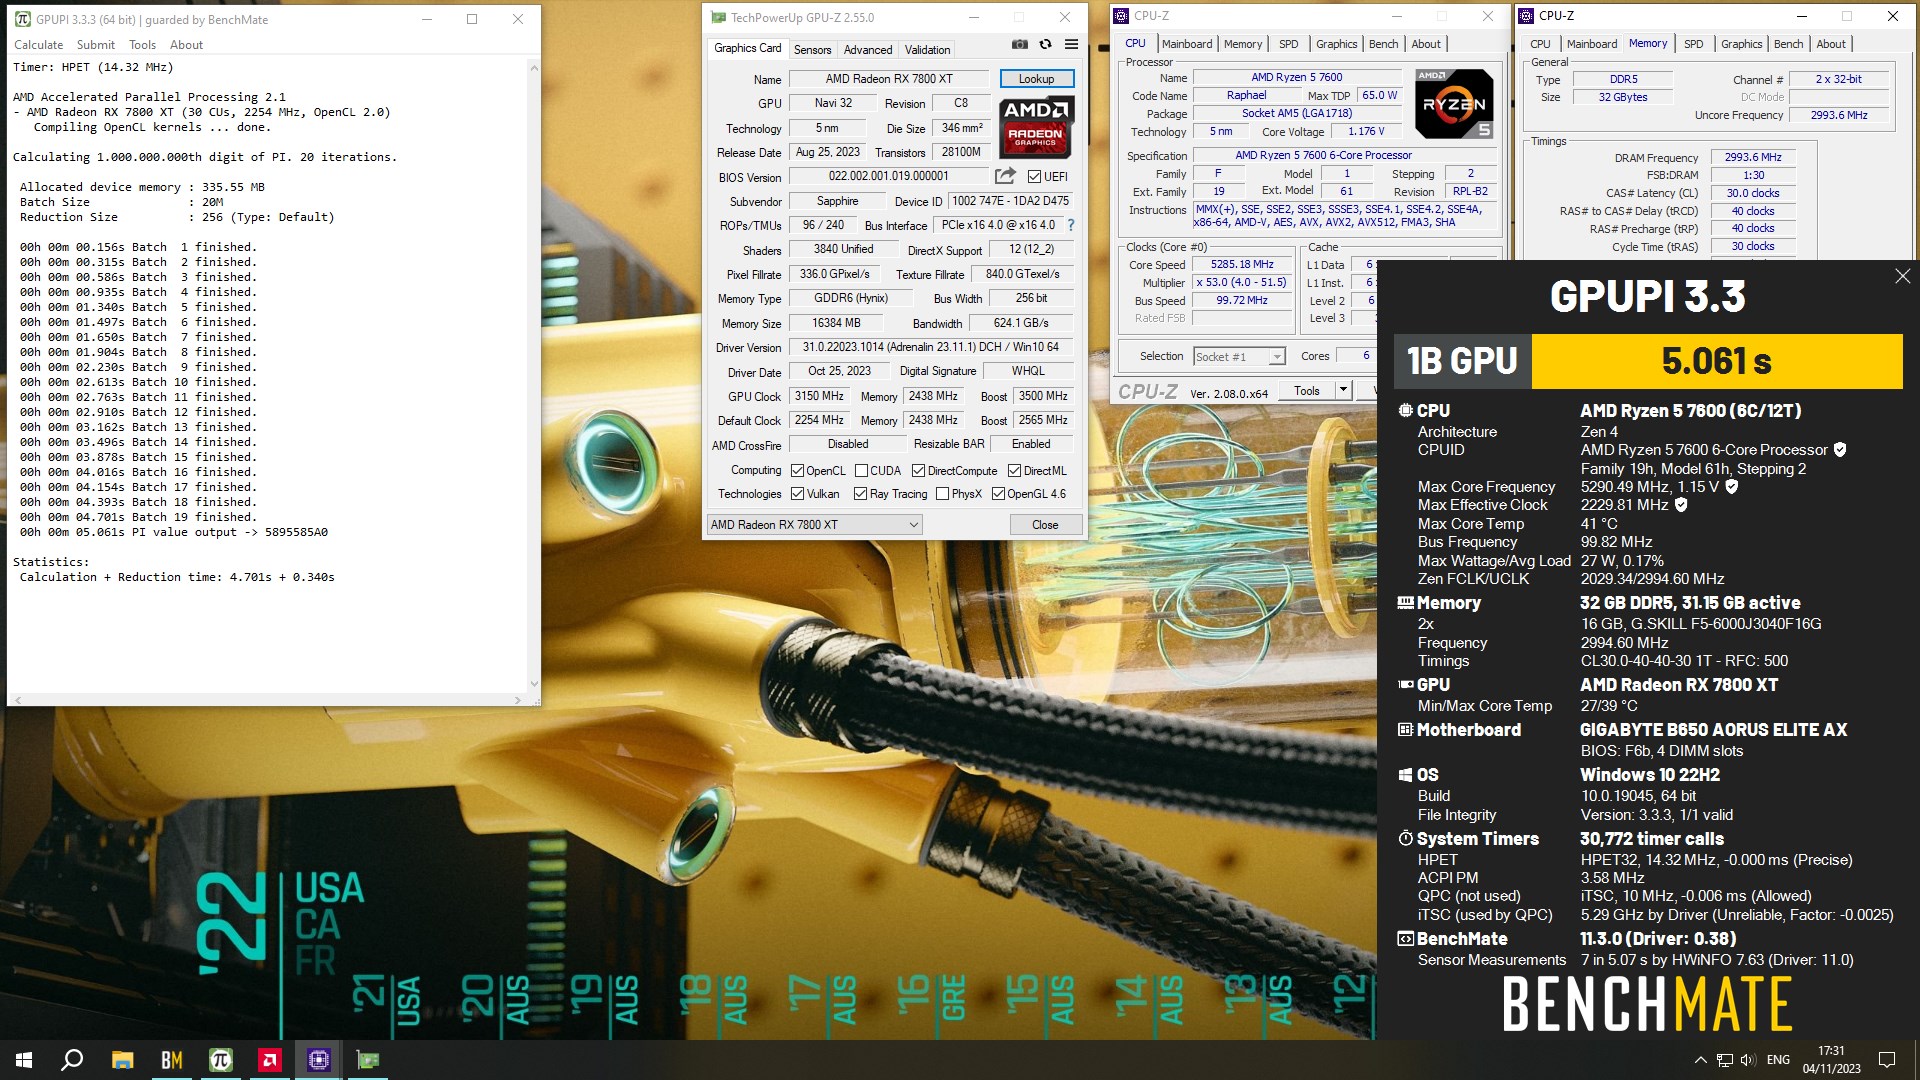Switch to the Sensors tab in GPU-Z
Viewport: 1920px width, 1080px height.
click(812, 50)
